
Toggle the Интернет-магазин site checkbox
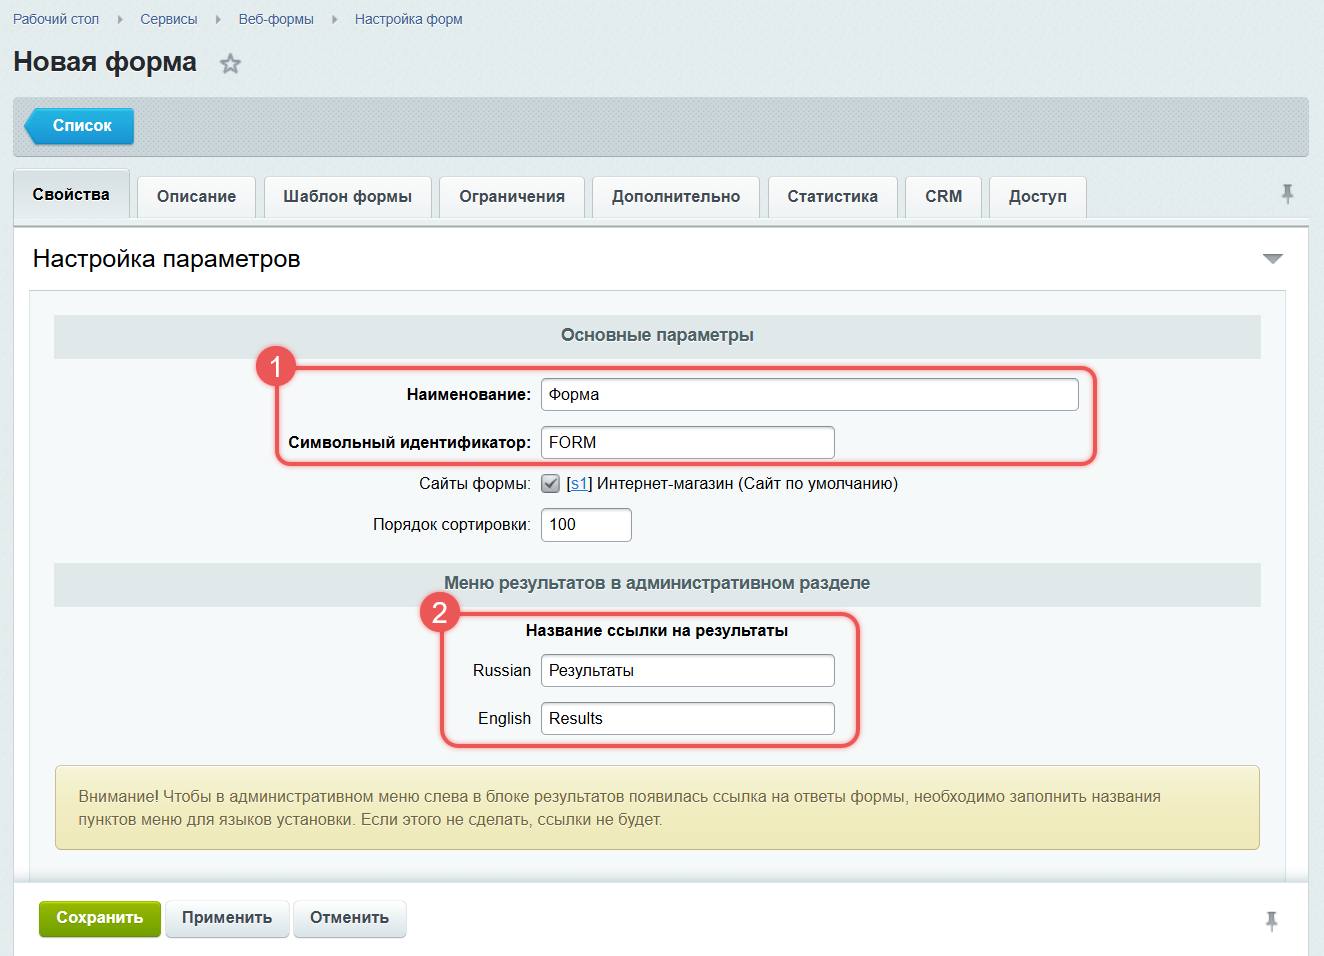[550, 484]
